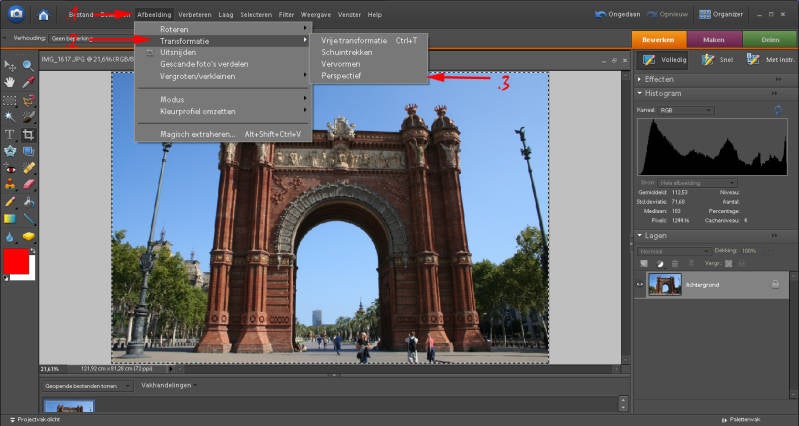Hide the Achtergrond layer with eye icon
Image resolution: width=799 pixels, height=426 pixels.
point(640,284)
